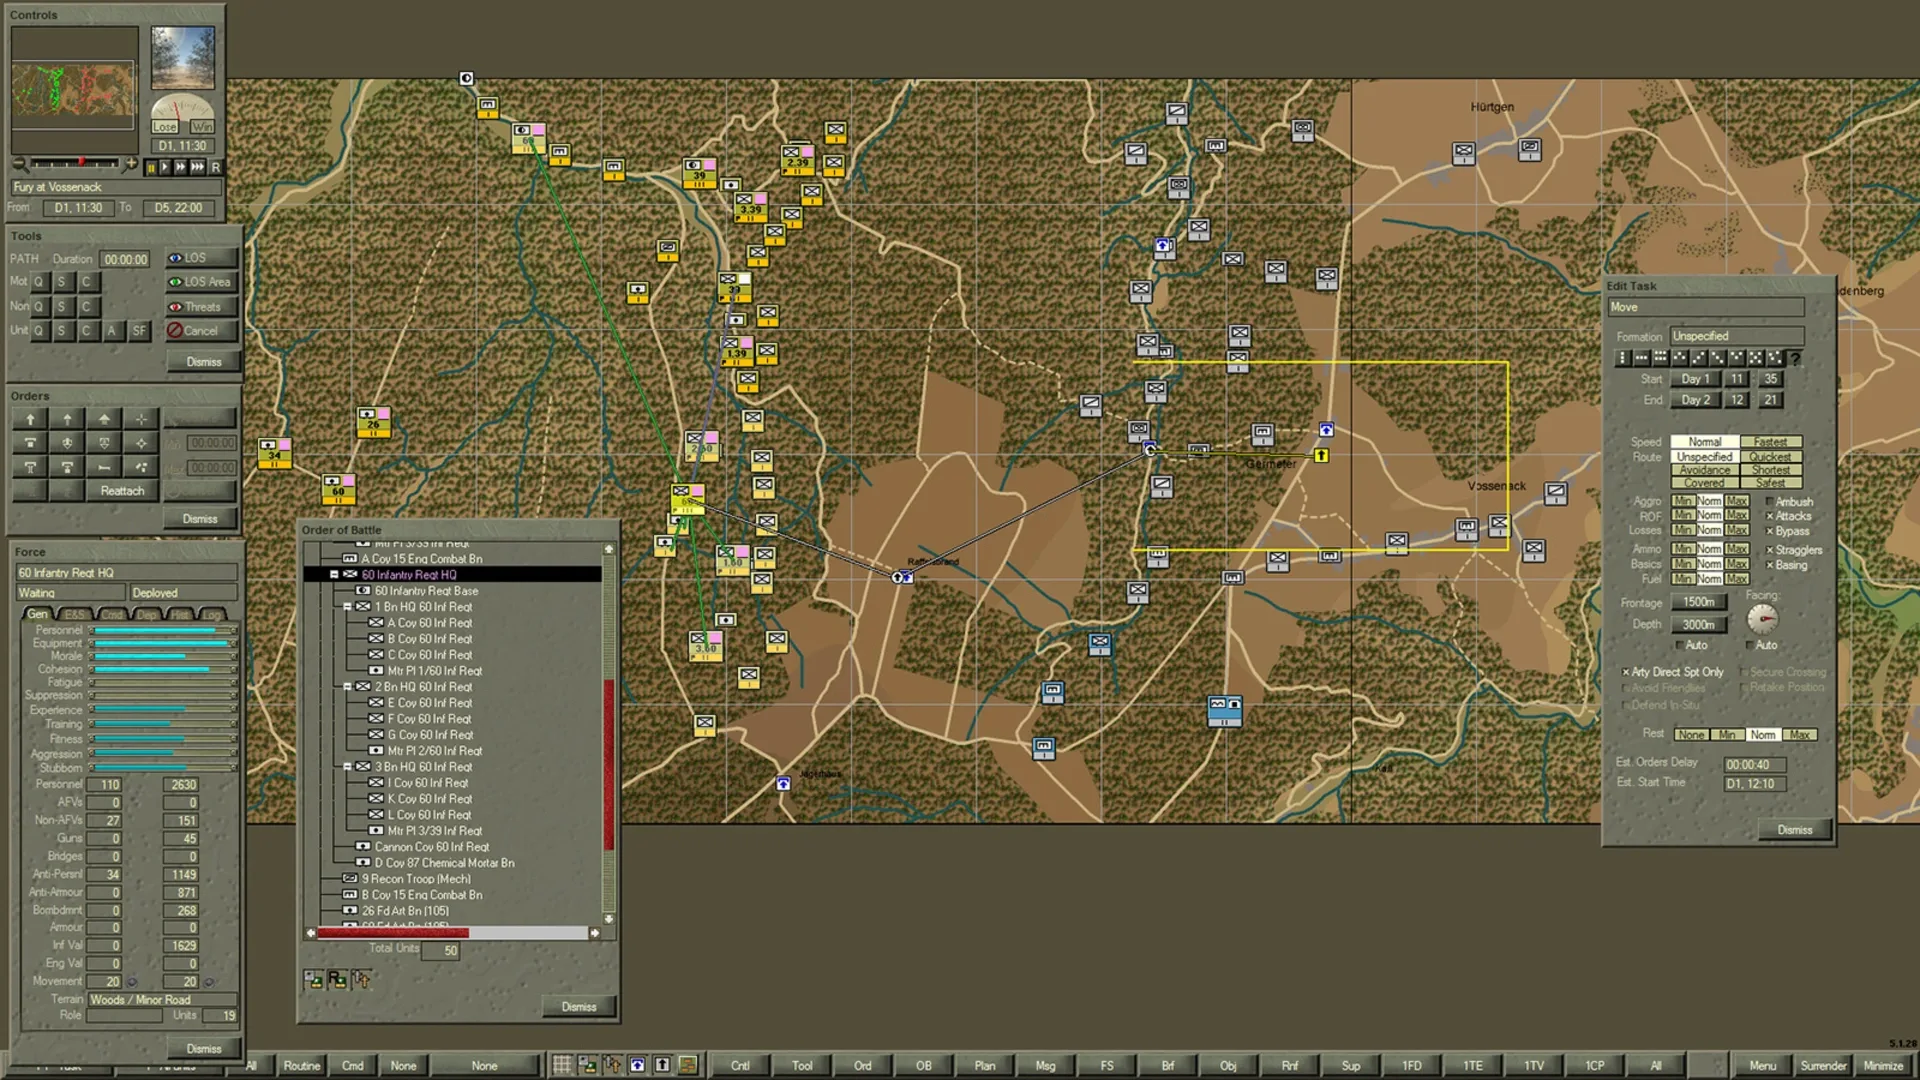The height and width of the screenshot is (1080, 1920).
Task: Collapse the 60 Infantry Regt HQ tree node
Action: 333,574
